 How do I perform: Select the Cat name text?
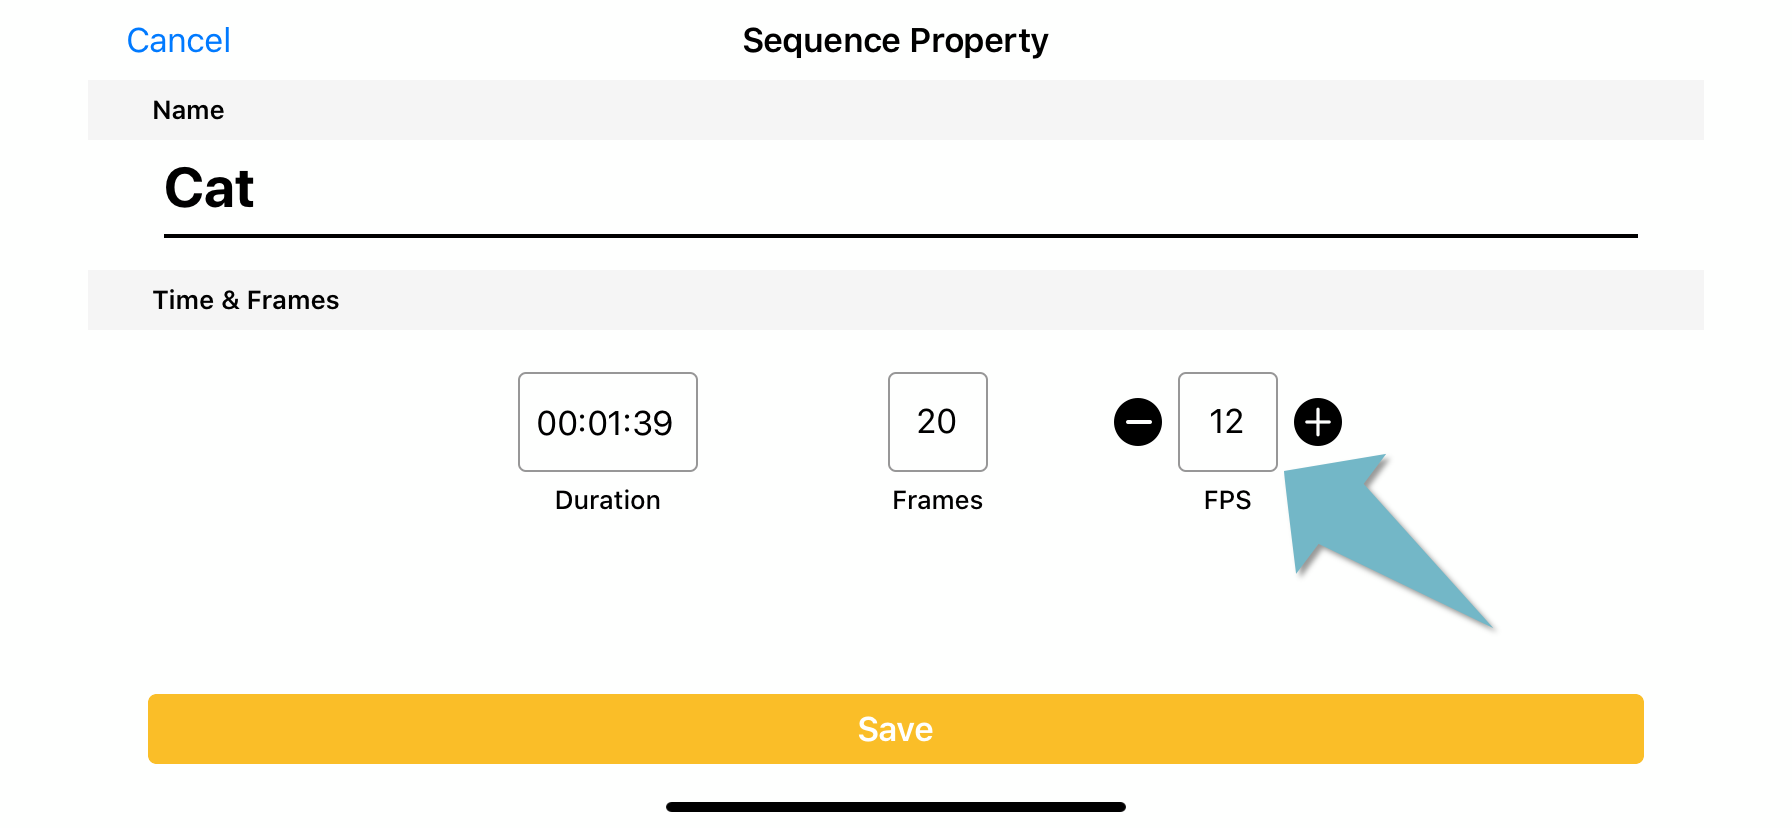tap(209, 188)
